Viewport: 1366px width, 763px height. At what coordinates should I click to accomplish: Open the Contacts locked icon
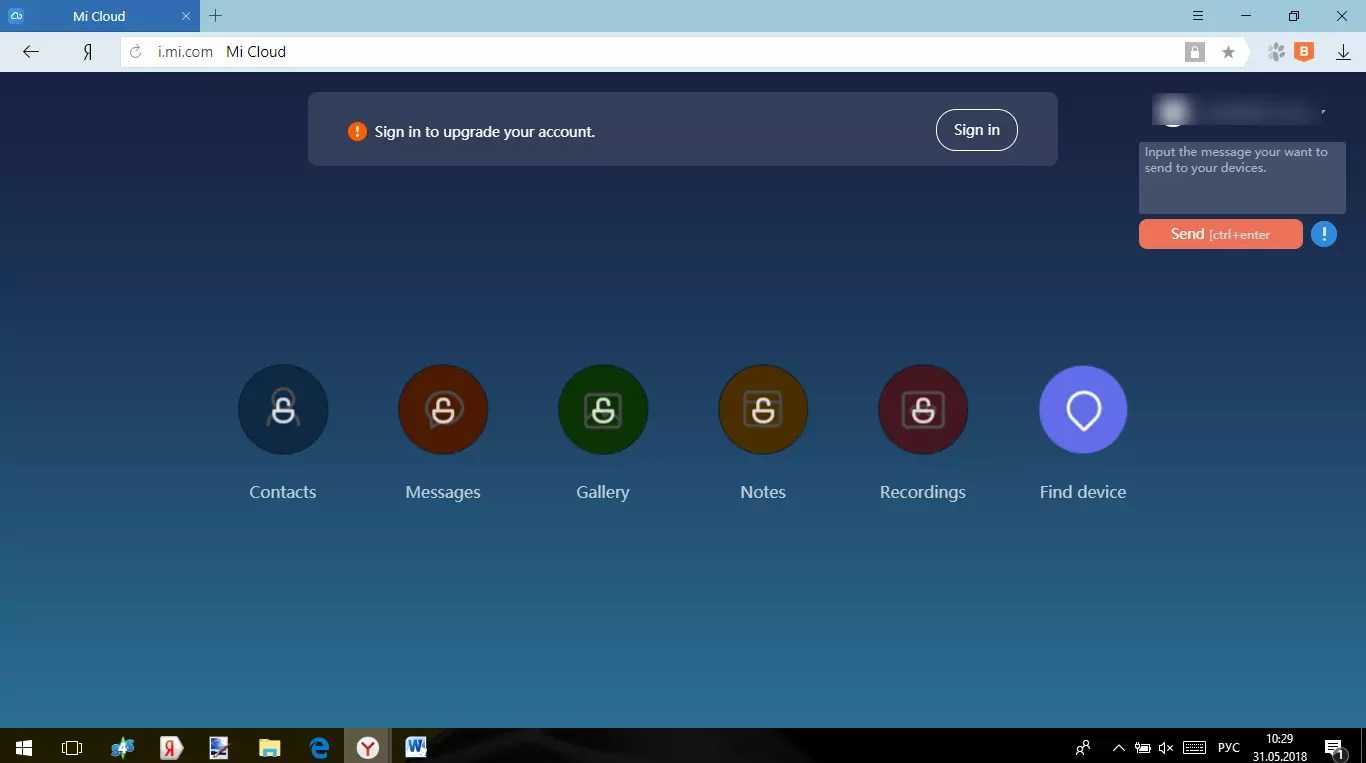tap(283, 409)
